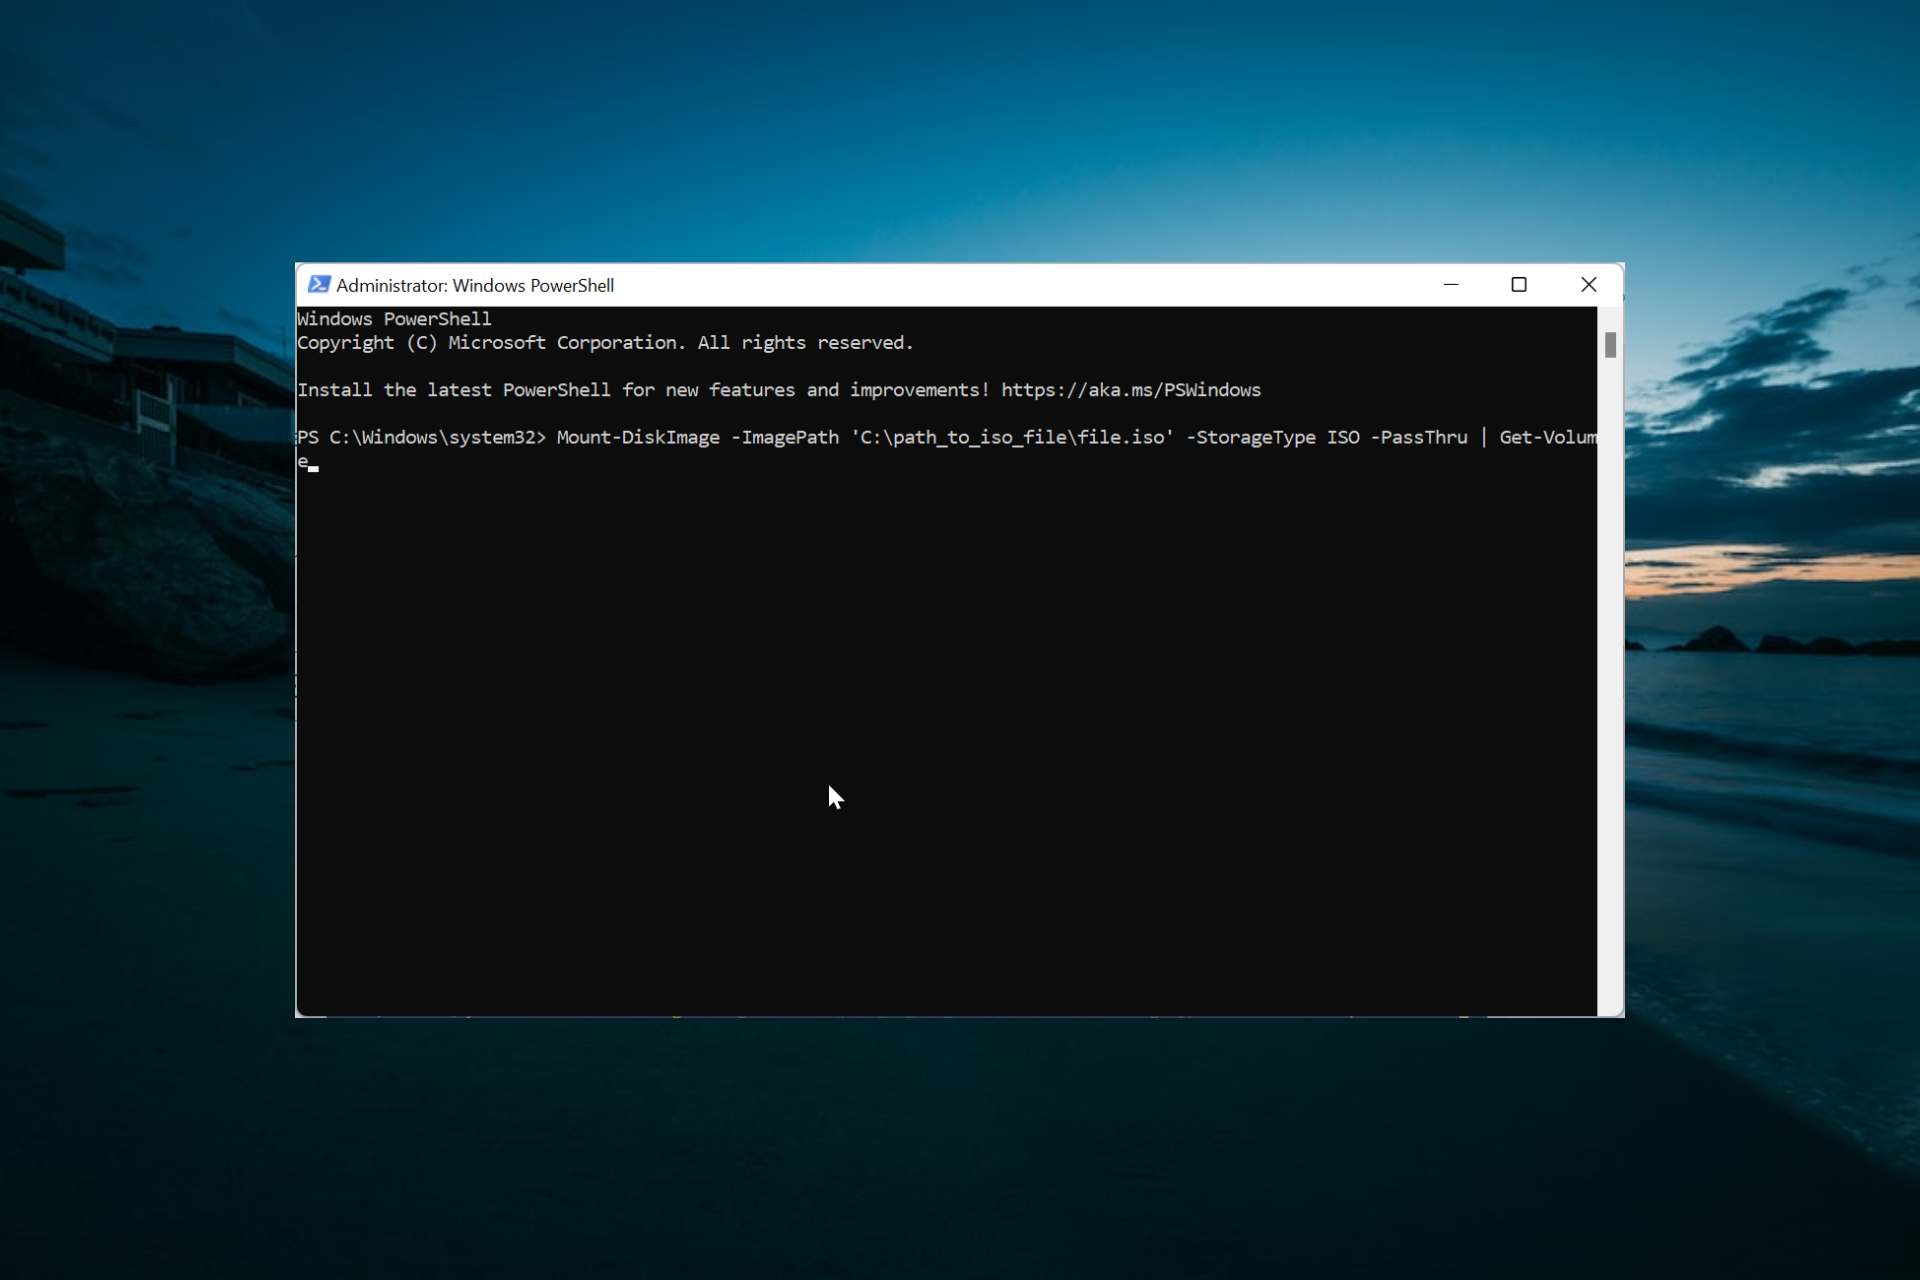Click the 'C:\path_to_iso_file\file.iso' path text
Viewport: 1920px width, 1280px height.
point(1012,437)
